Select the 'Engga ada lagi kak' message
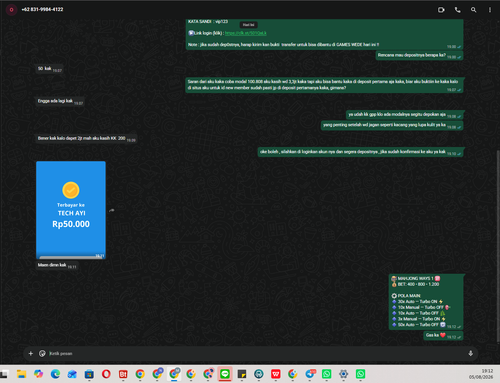 60,101
